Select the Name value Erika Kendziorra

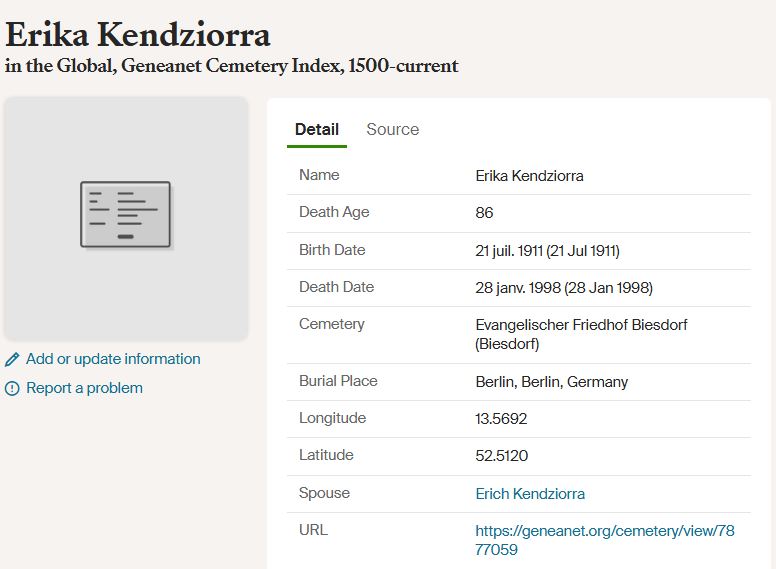pyautogui.click(x=529, y=176)
